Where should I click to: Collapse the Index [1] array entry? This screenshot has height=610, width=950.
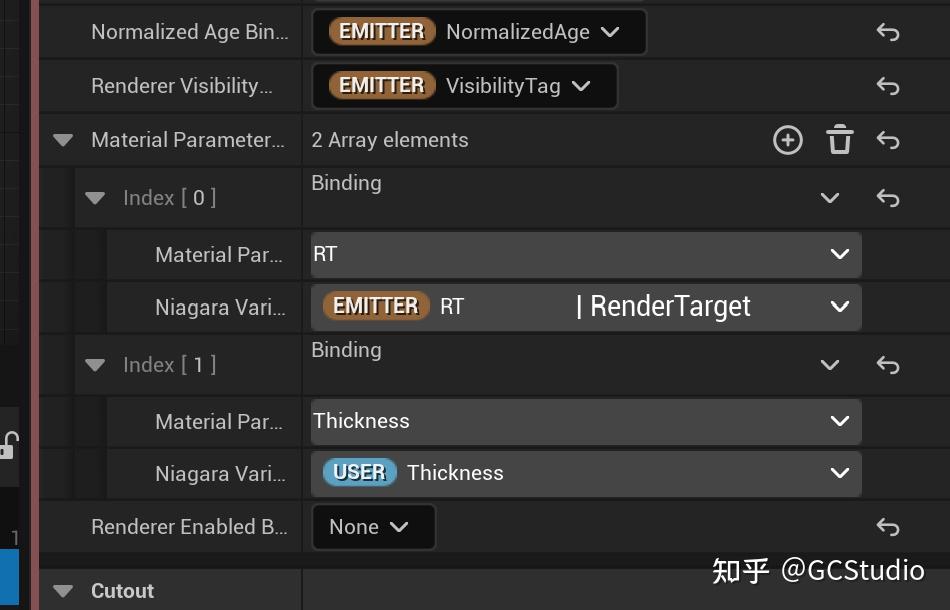[x=95, y=365]
